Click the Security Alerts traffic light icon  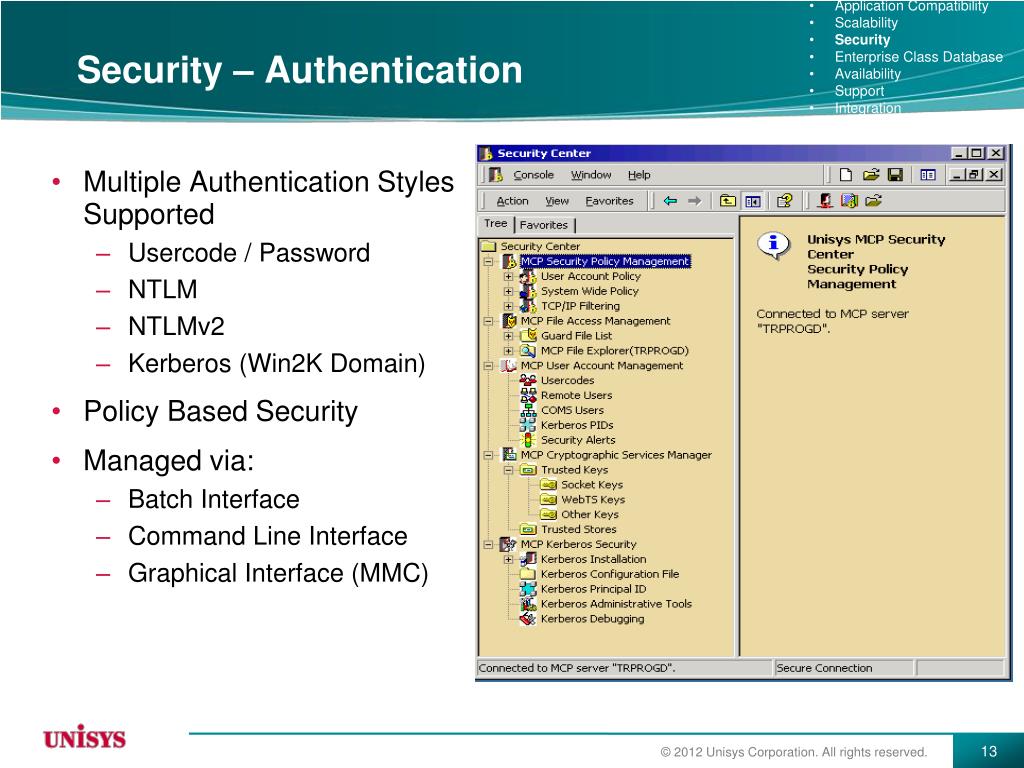click(x=528, y=440)
